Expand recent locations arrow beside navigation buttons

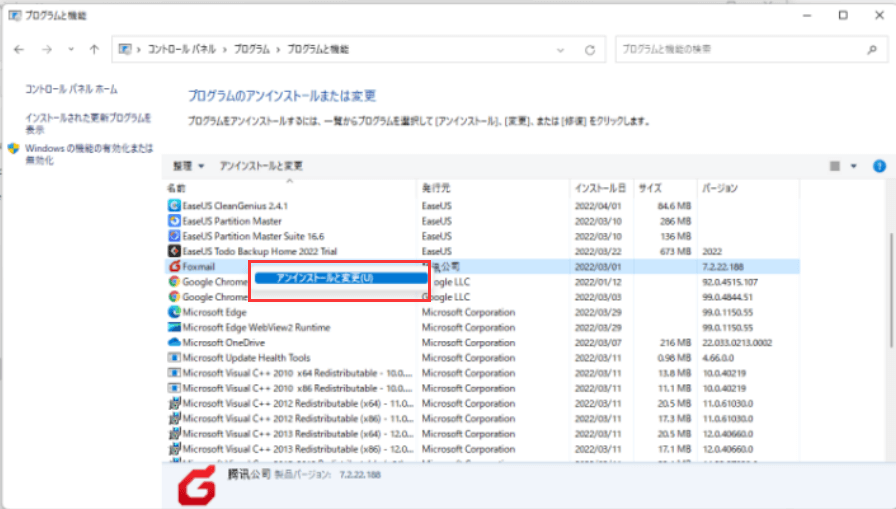pyautogui.click(x=71, y=49)
